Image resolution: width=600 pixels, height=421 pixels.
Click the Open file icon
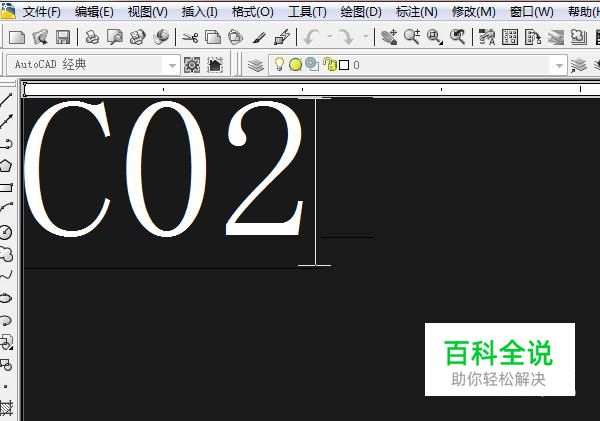pos(40,37)
